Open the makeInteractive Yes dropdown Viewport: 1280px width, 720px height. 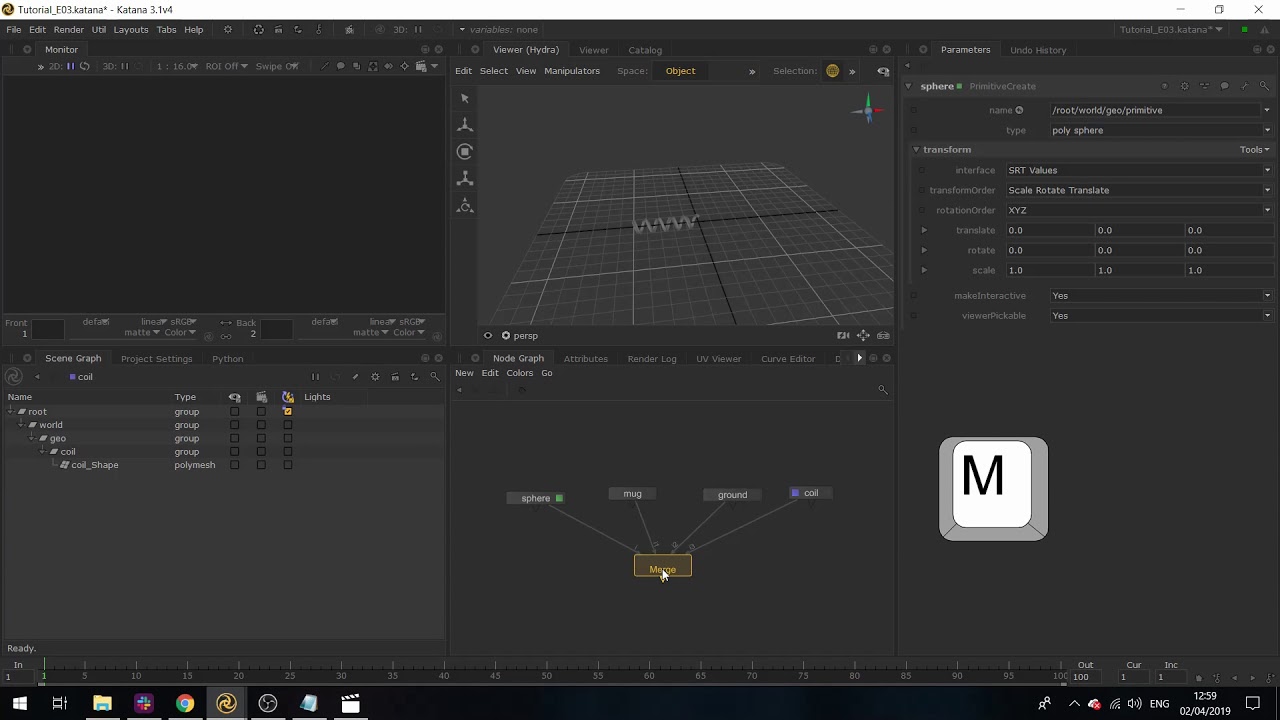(1160, 296)
